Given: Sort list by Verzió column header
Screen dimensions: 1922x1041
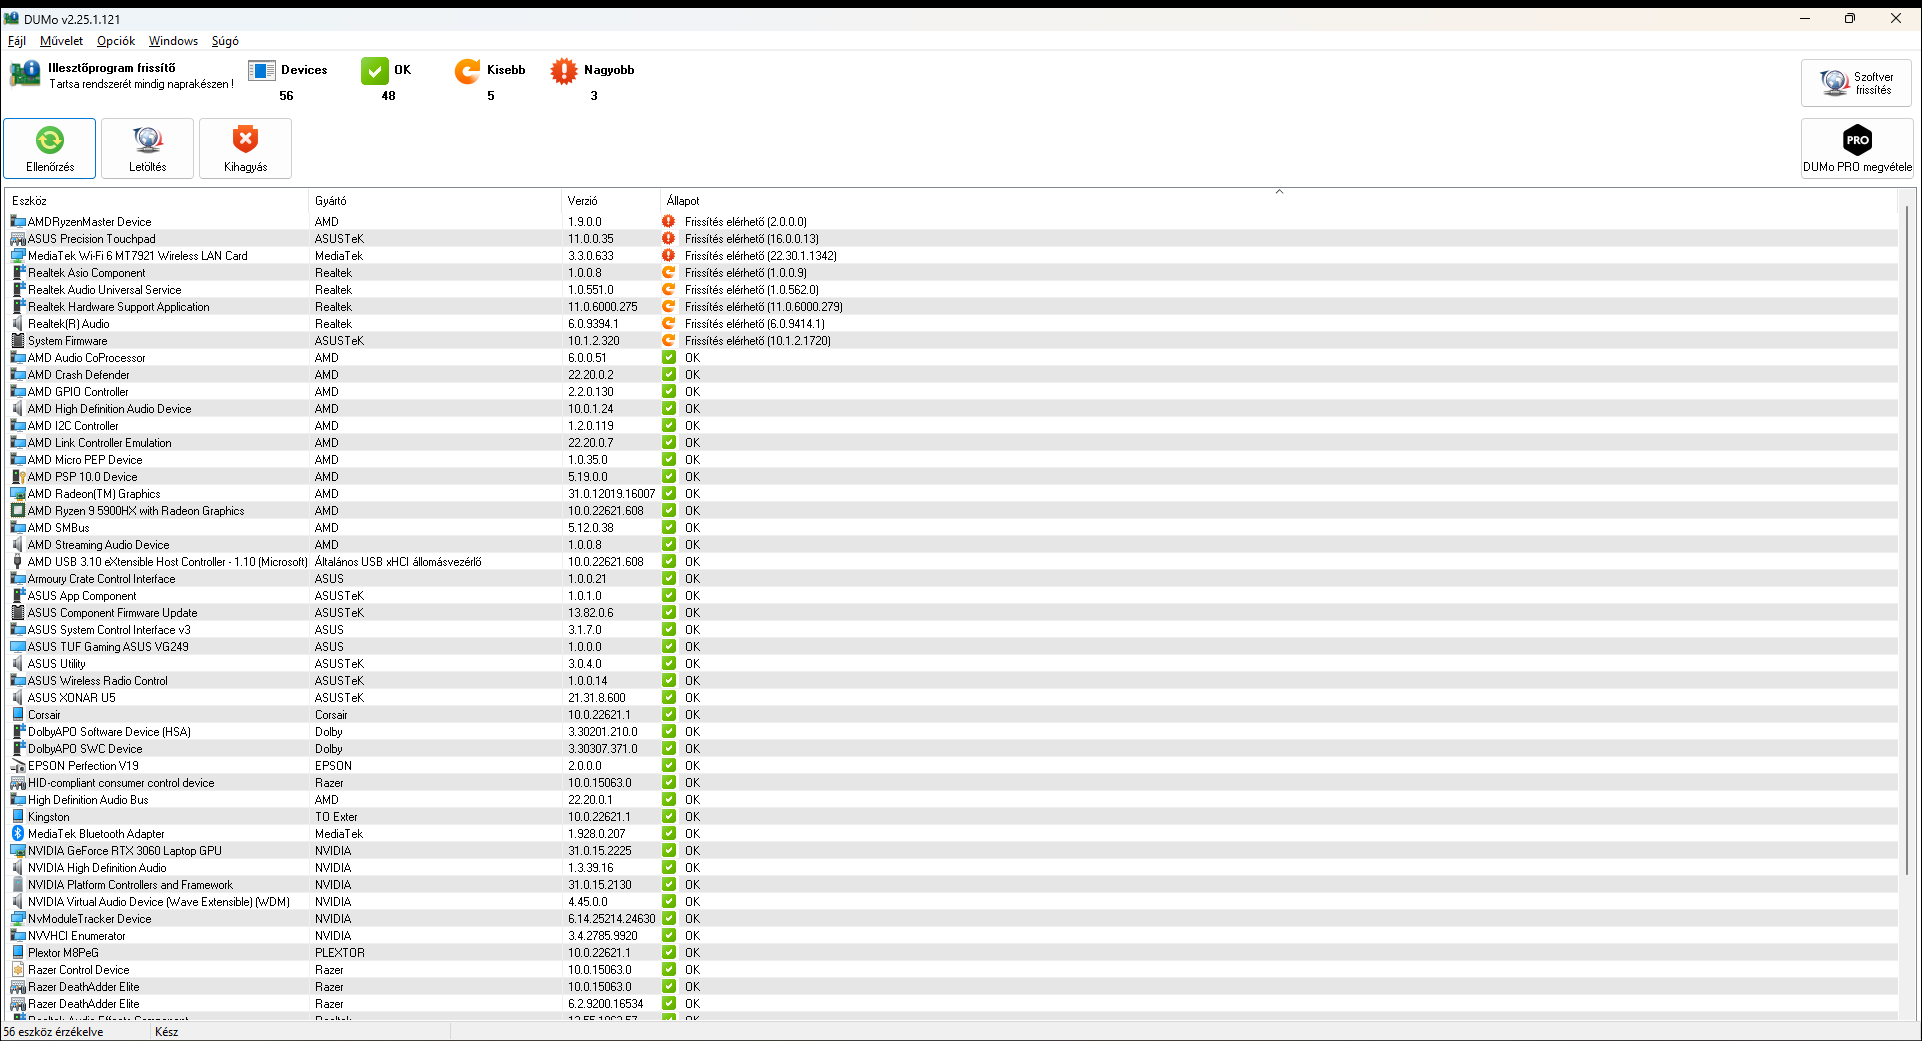Looking at the screenshot, I should coord(611,201).
